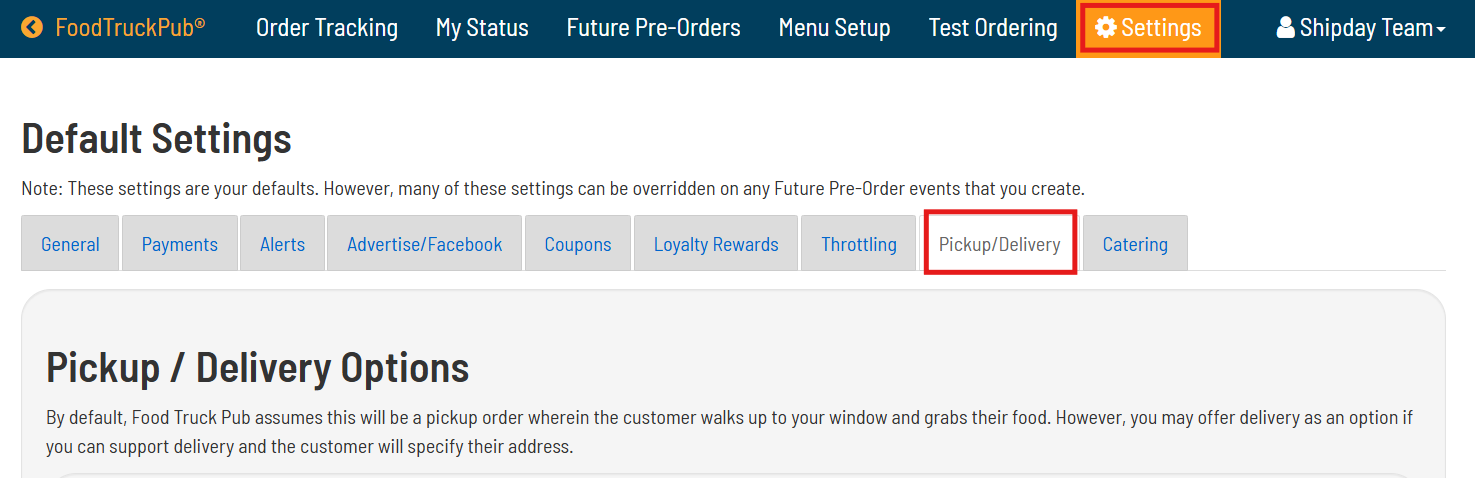The image size is (1475, 478).
Task: Select the Pickup/Delivery tab
Action: (x=999, y=244)
